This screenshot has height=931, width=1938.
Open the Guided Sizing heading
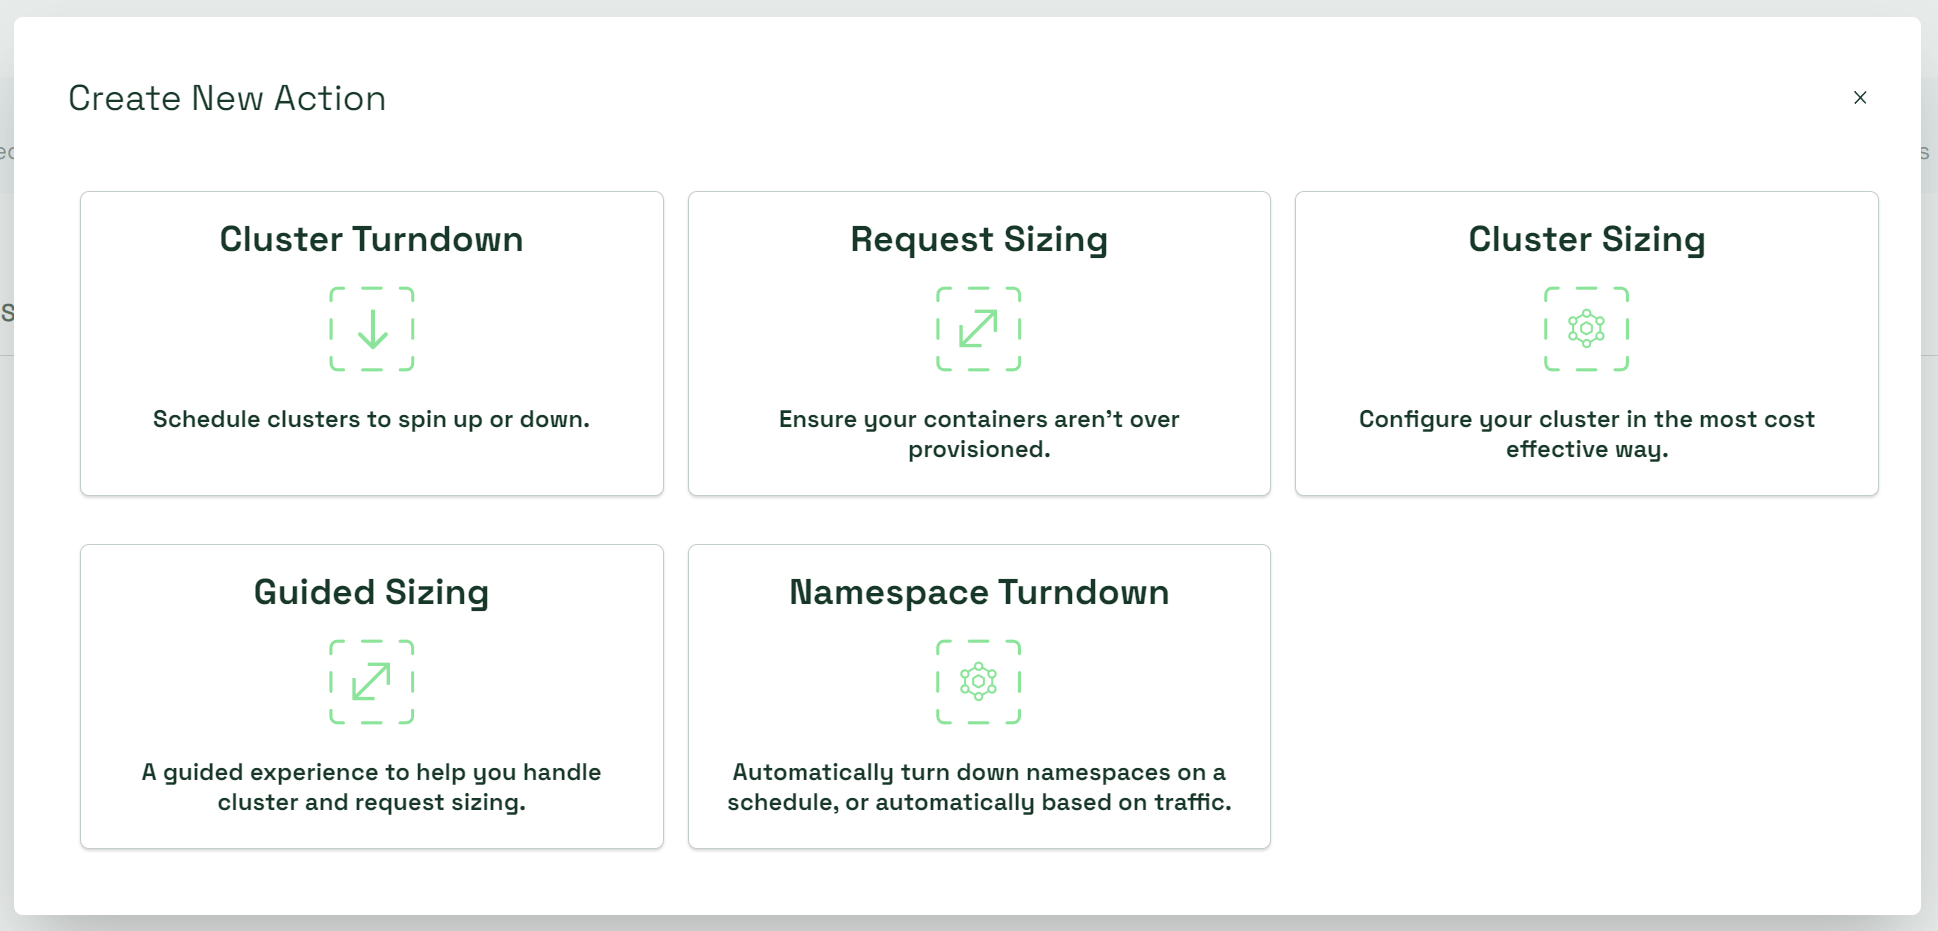(372, 592)
